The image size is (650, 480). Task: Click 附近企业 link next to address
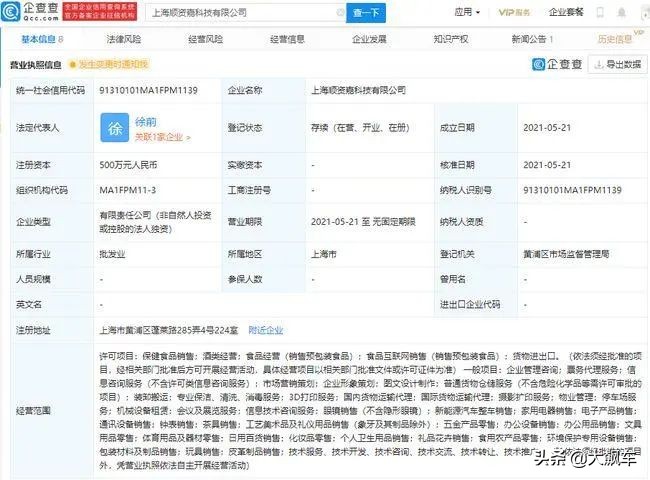[x=266, y=330]
